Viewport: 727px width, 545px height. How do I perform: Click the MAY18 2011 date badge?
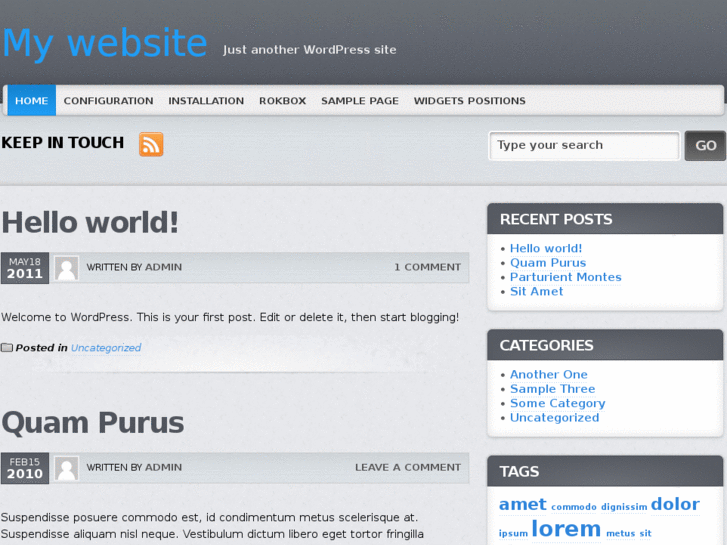coord(25,268)
